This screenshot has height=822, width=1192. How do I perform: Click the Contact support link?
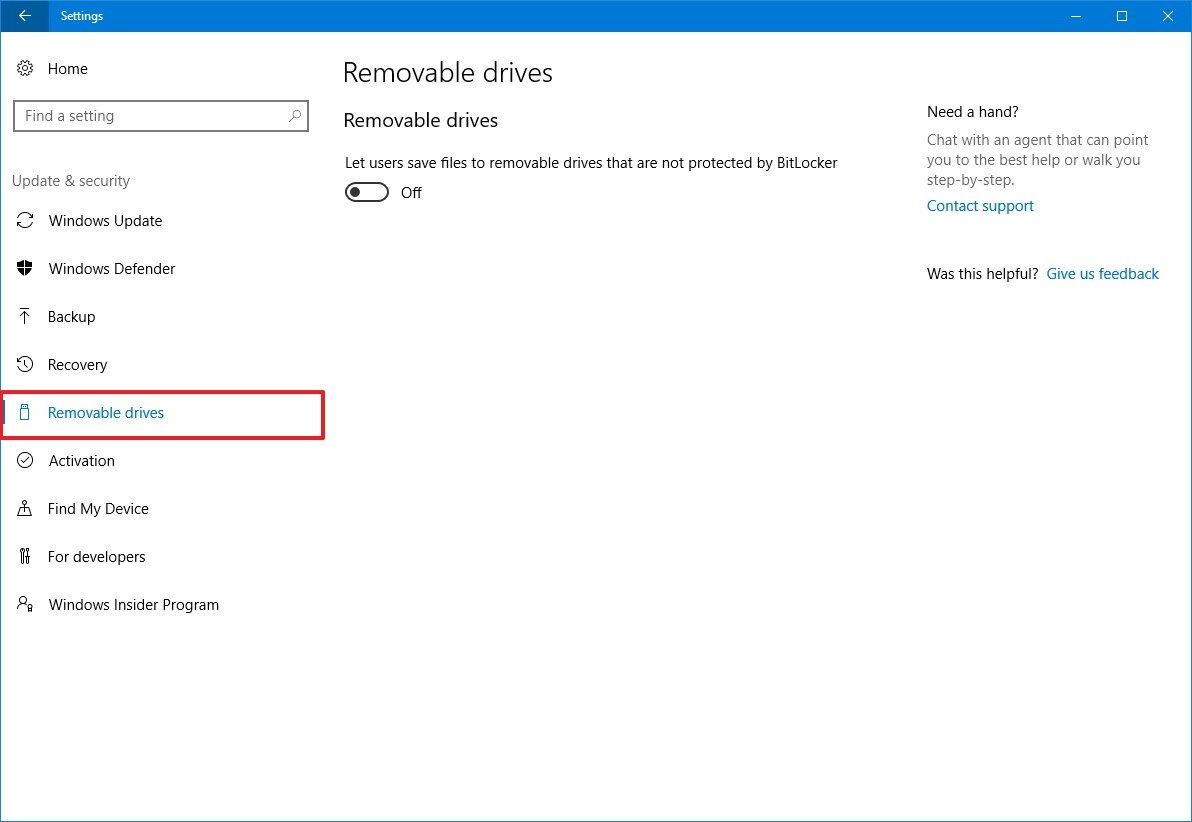click(980, 205)
